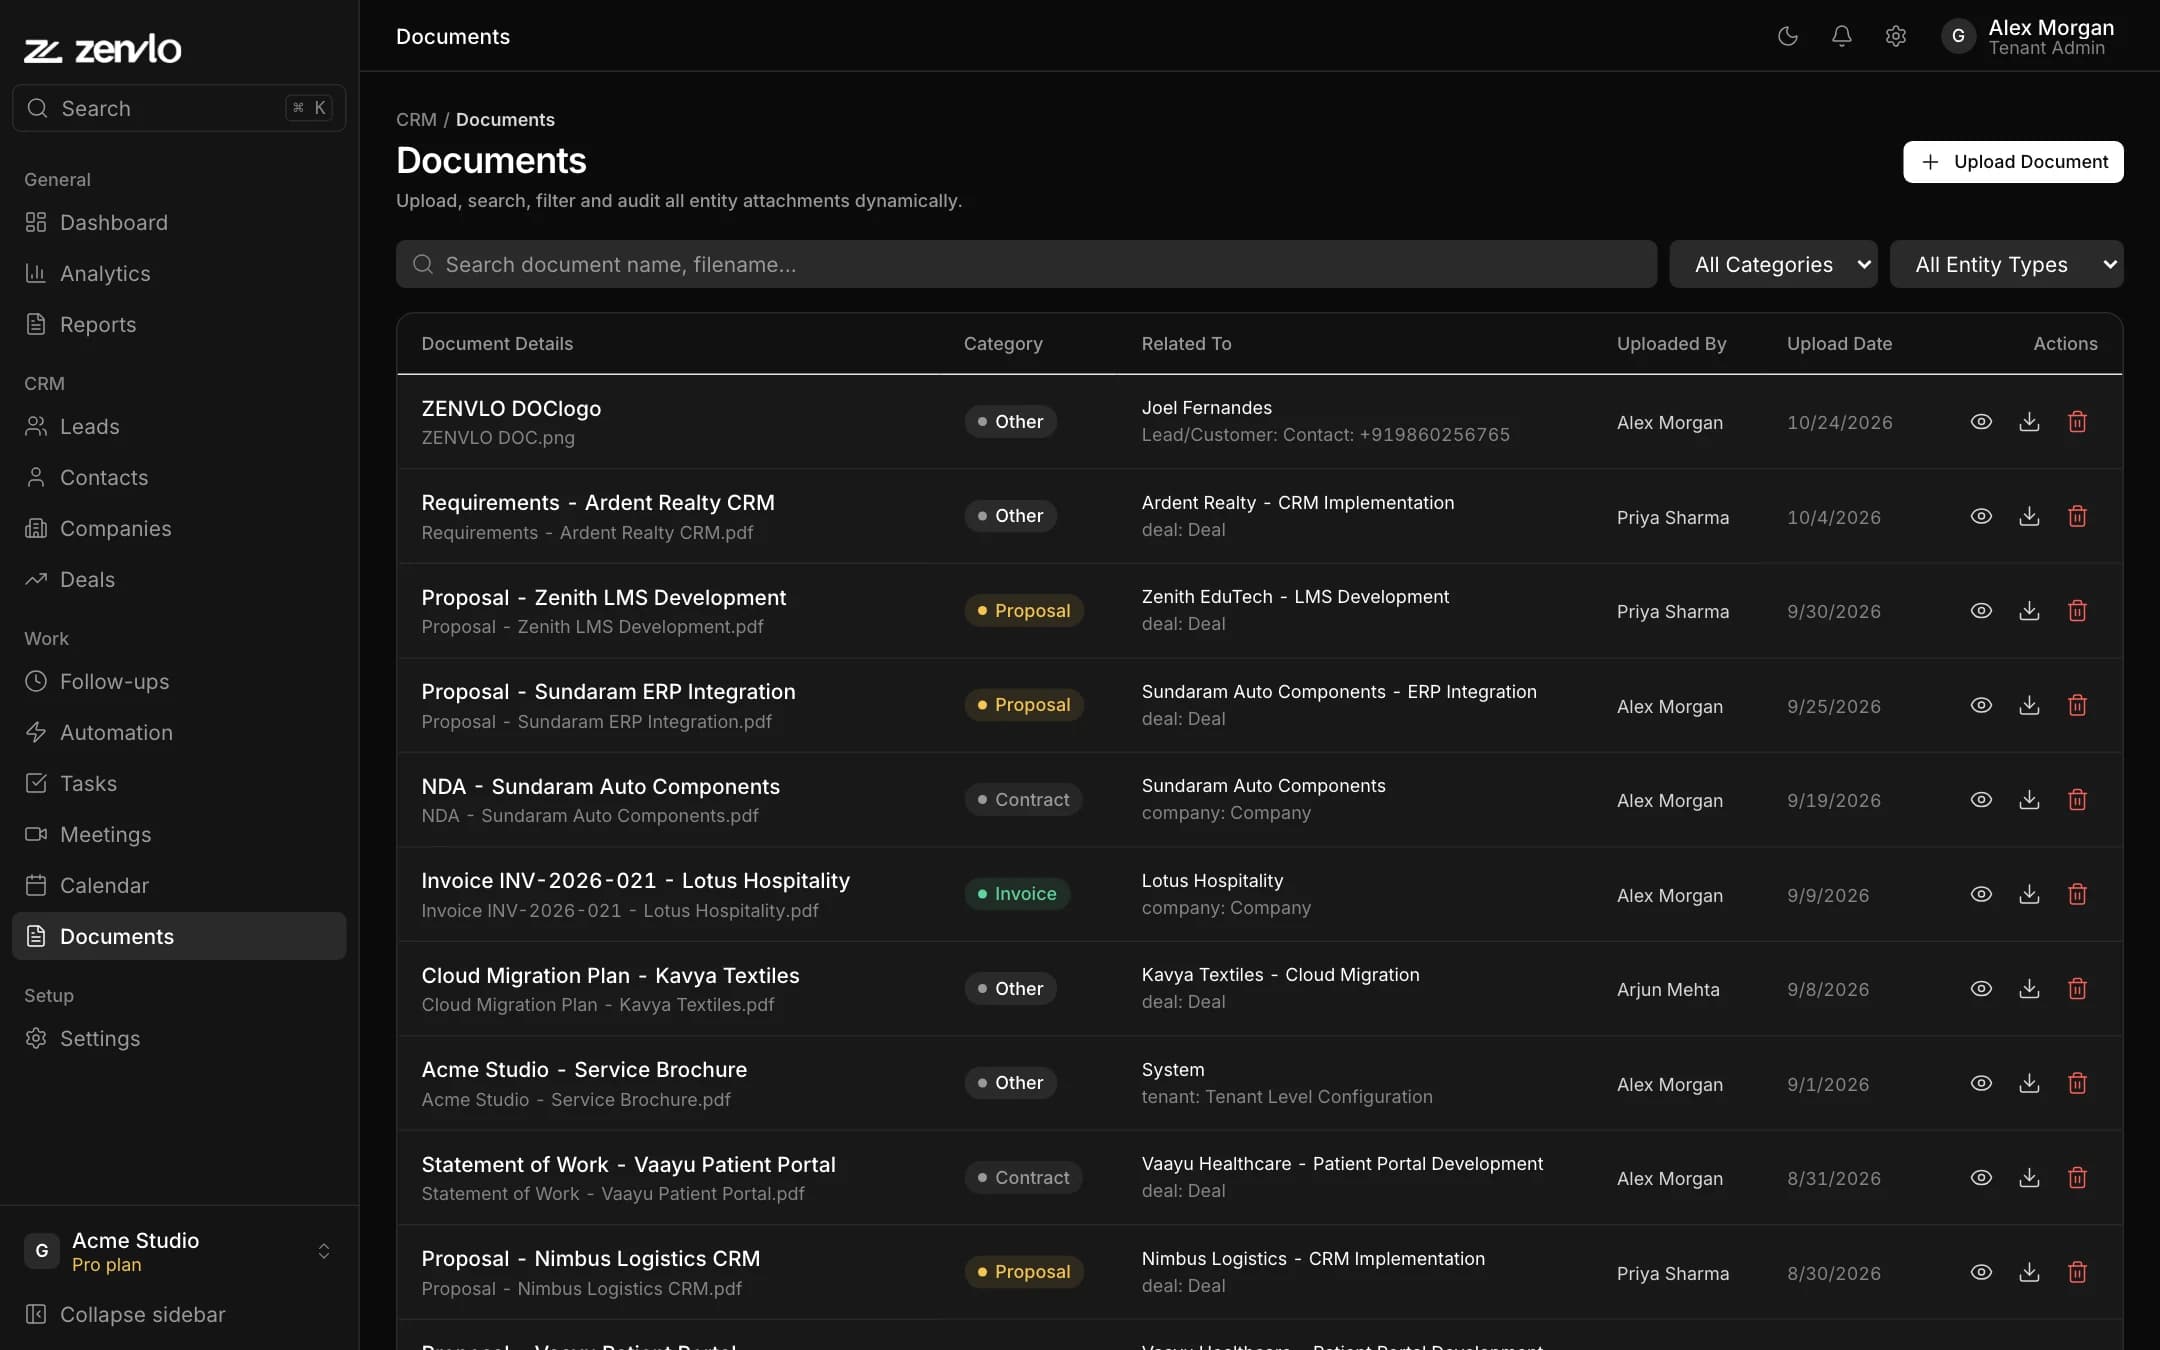The width and height of the screenshot is (2160, 1350).
Task: Focus the sidebar Search box
Action: coord(179,108)
